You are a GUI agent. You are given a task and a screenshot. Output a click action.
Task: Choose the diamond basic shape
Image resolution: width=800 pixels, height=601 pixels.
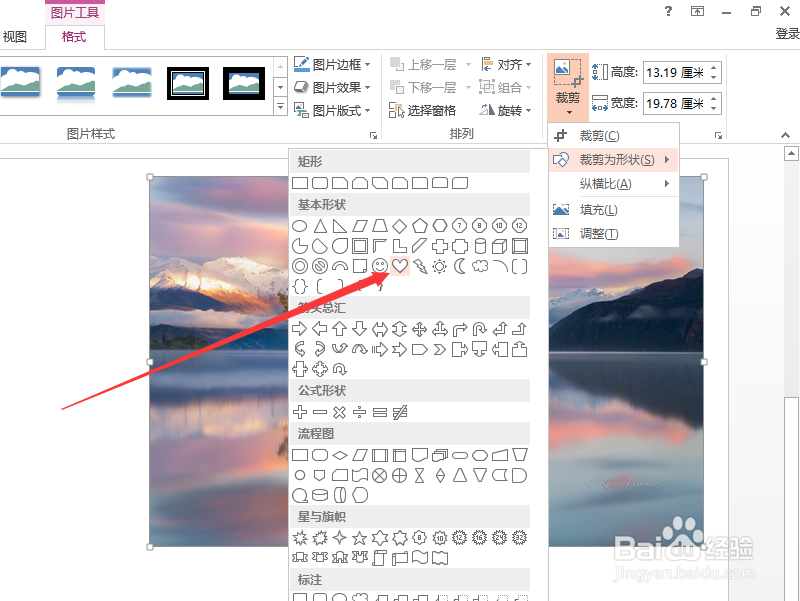coord(399,226)
